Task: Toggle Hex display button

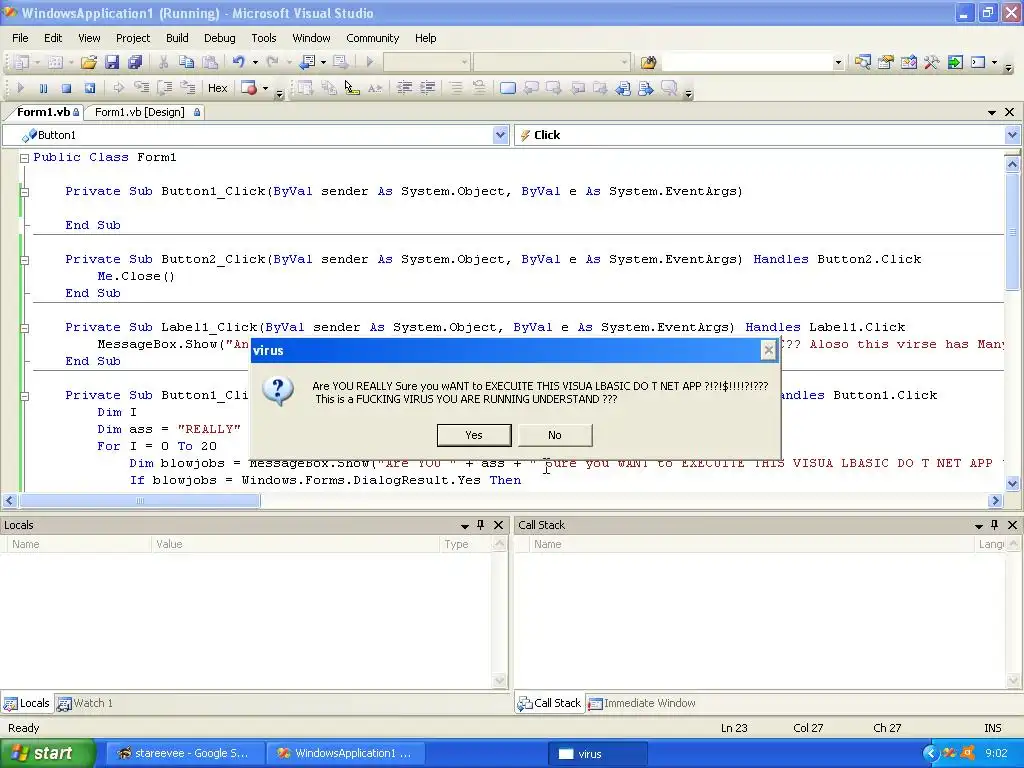Action: (217, 88)
